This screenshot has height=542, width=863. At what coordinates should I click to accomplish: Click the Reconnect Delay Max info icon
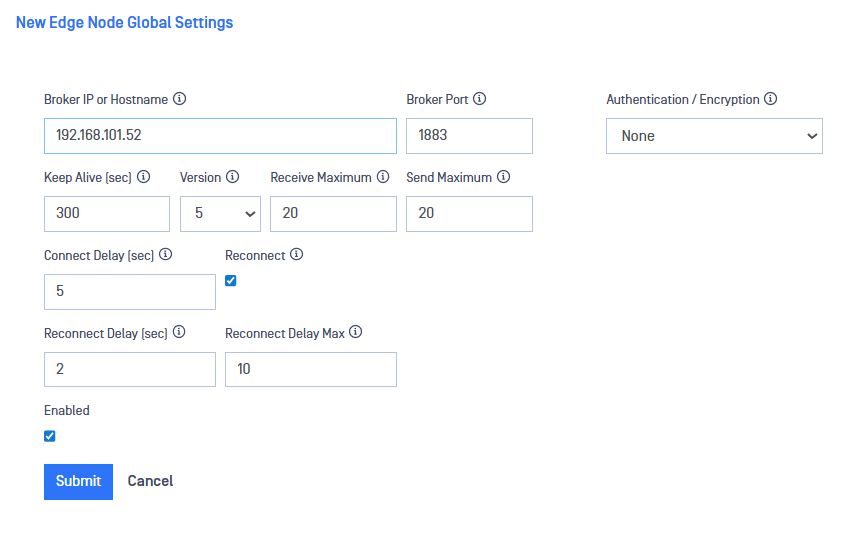click(356, 333)
